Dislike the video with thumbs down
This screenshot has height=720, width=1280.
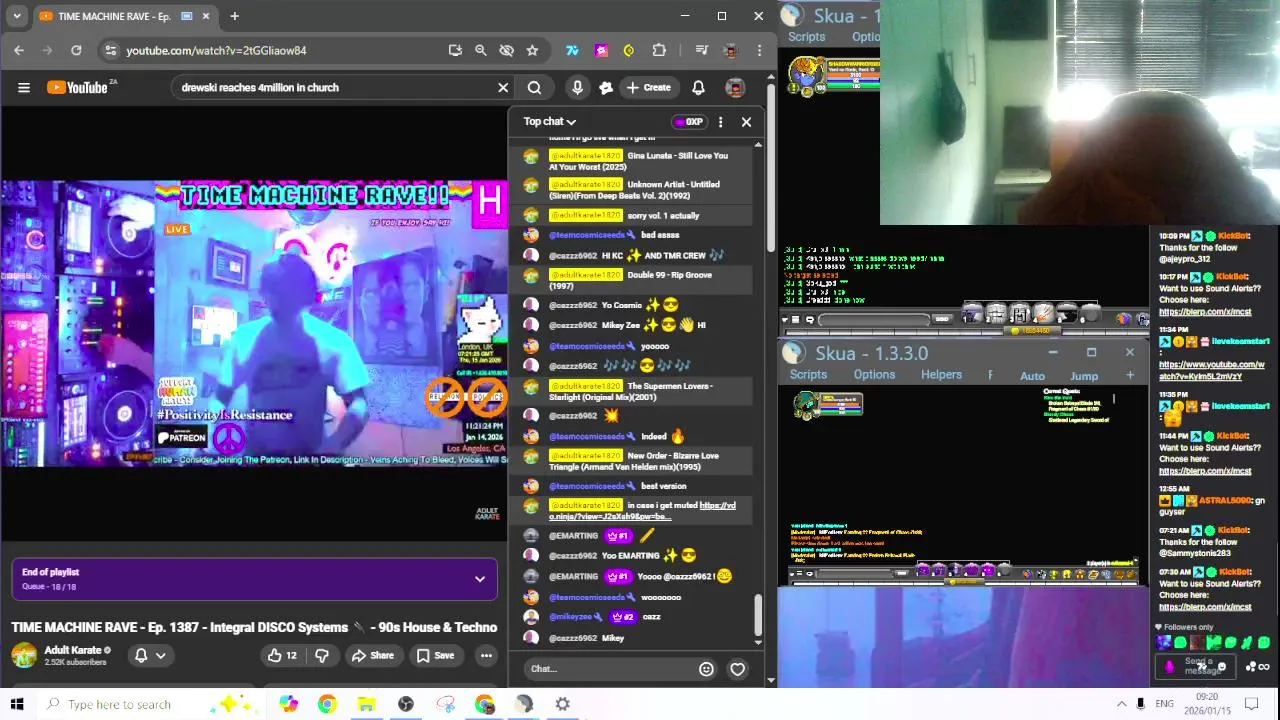point(322,656)
